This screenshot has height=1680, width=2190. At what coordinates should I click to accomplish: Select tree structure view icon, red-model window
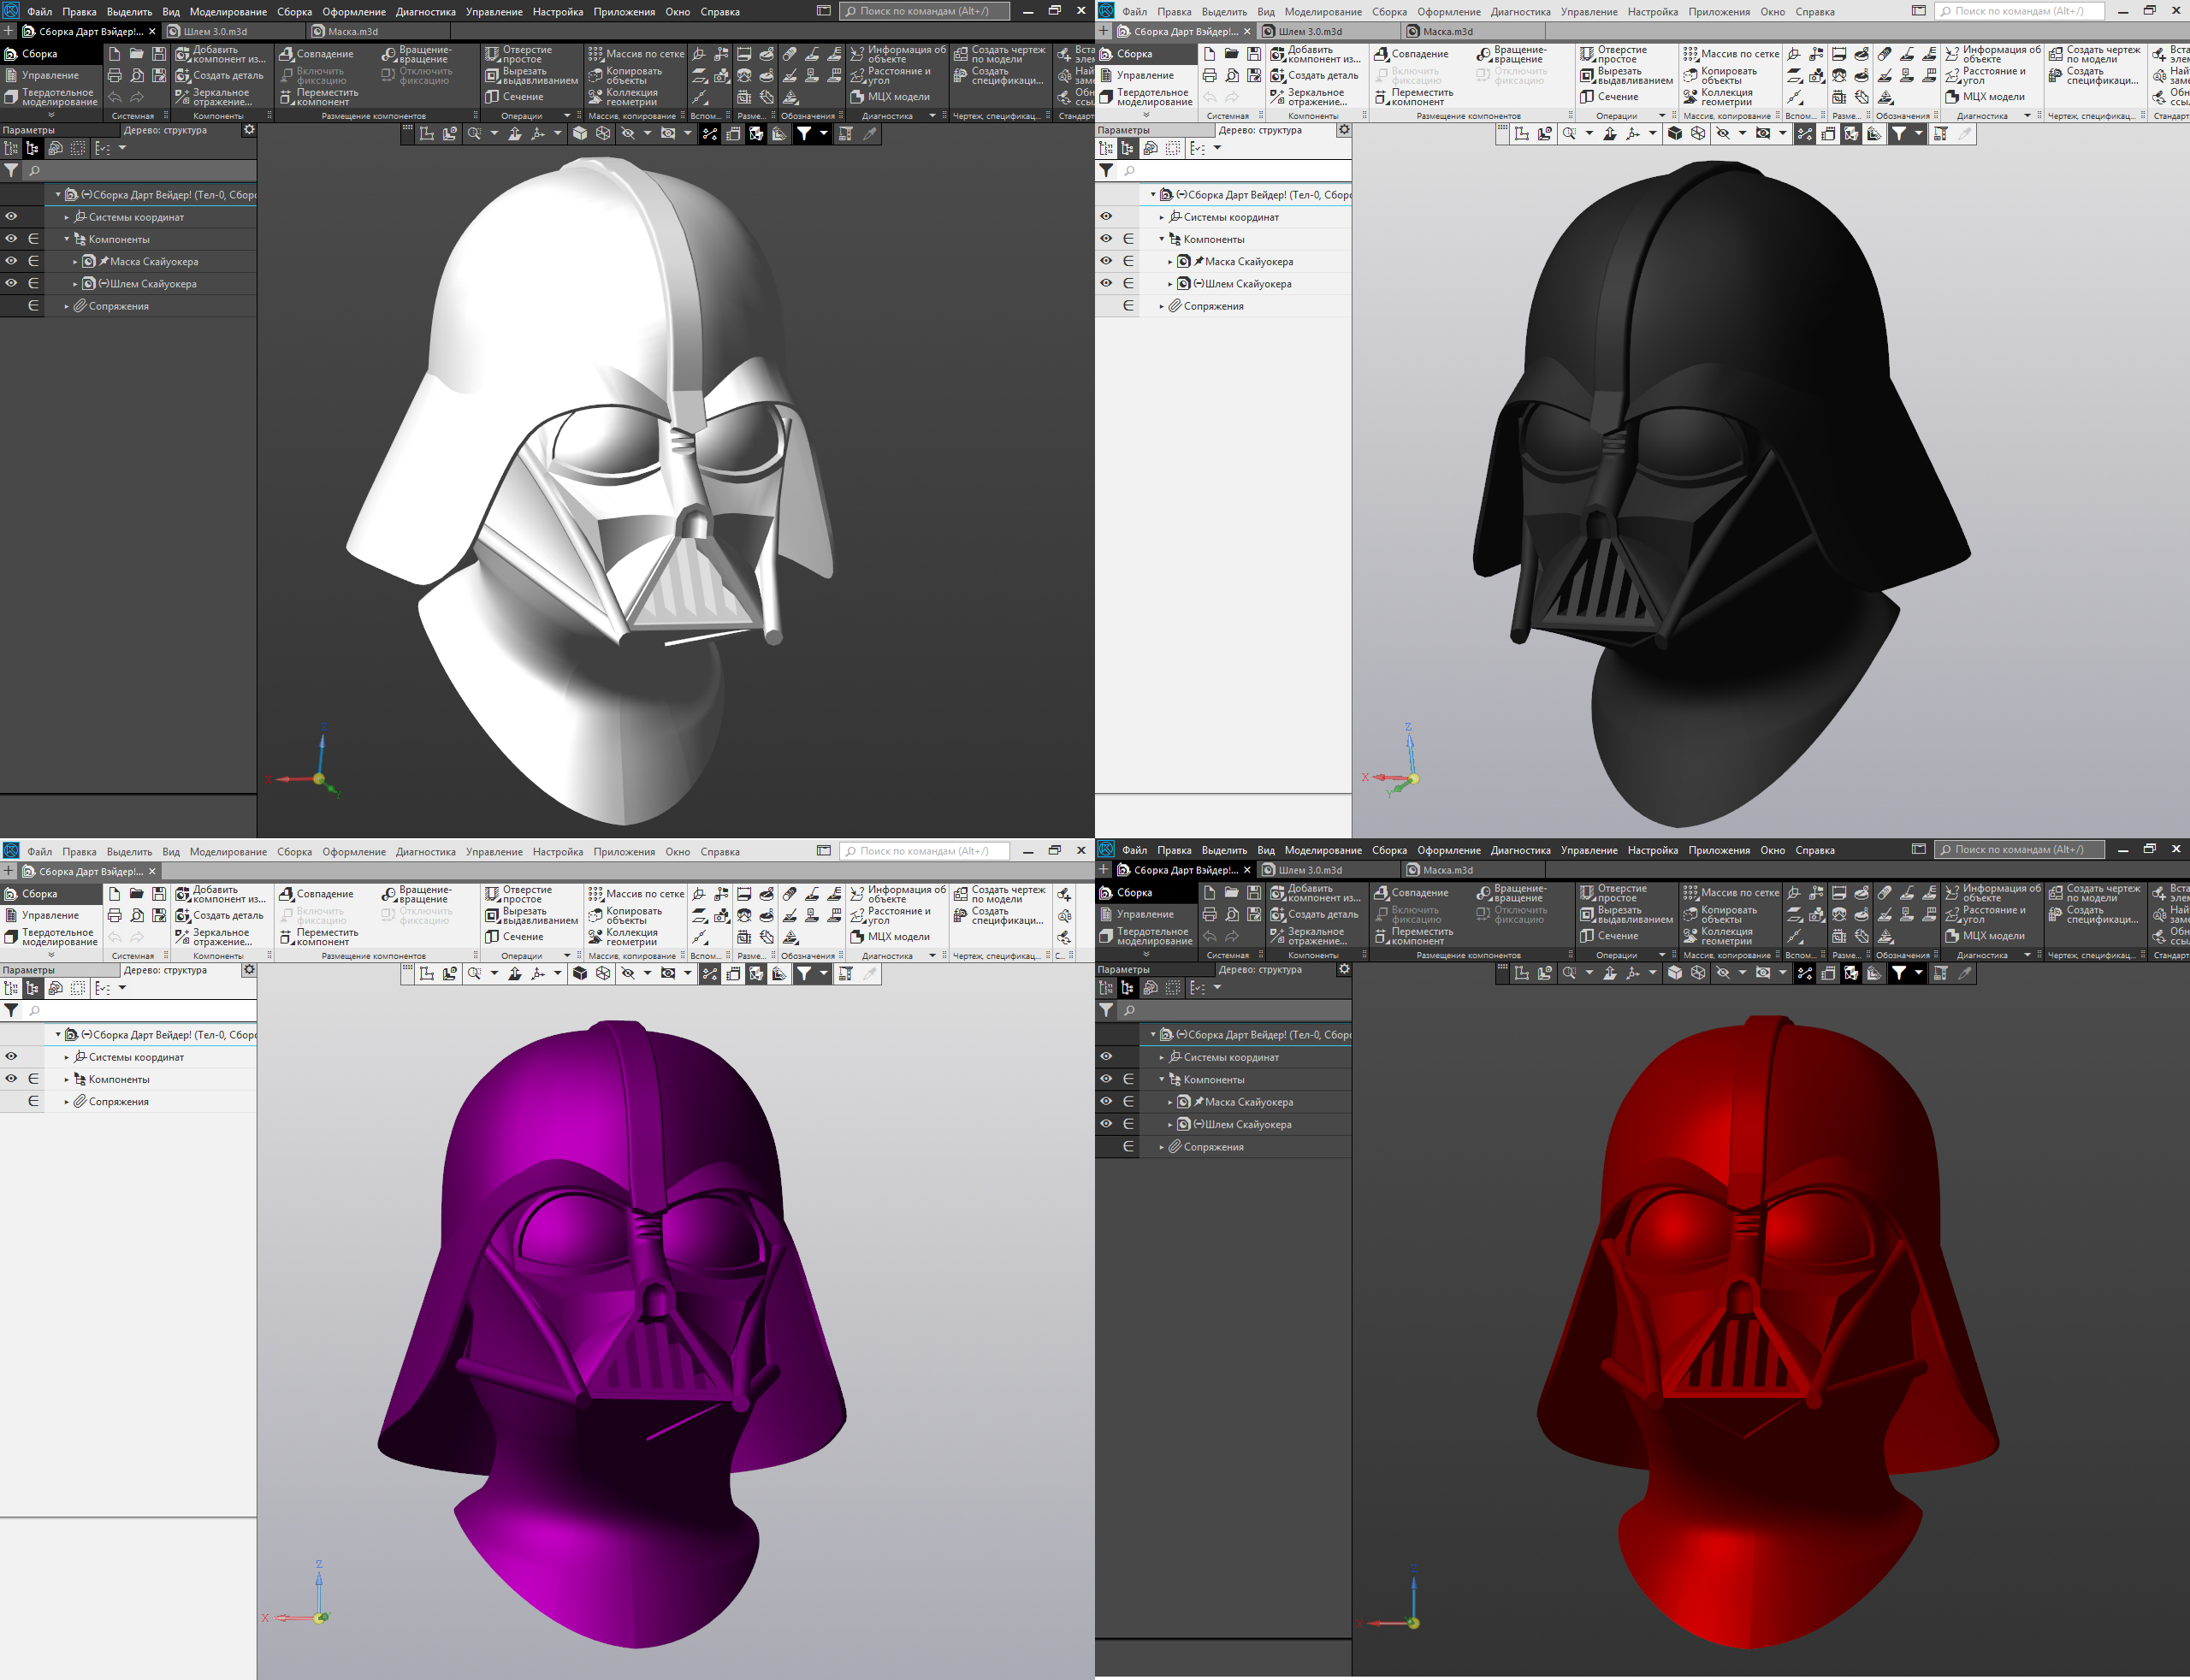(x=1128, y=987)
